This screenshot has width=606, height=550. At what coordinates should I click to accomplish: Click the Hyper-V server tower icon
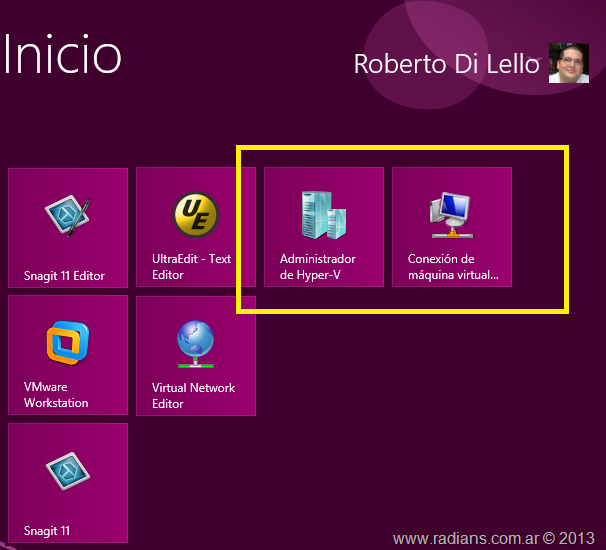coord(323,214)
